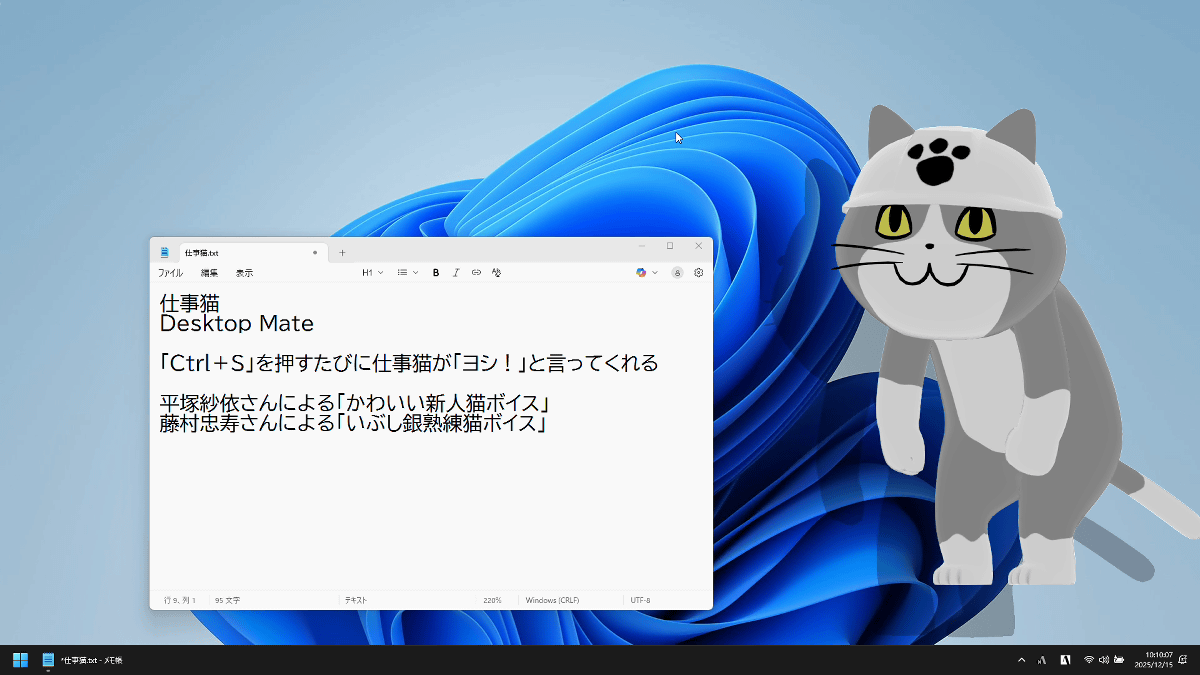Open Notepad settings gear
The width and height of the screenshot is (1200, 675).
pyautogui.click(x=698, y=272)
